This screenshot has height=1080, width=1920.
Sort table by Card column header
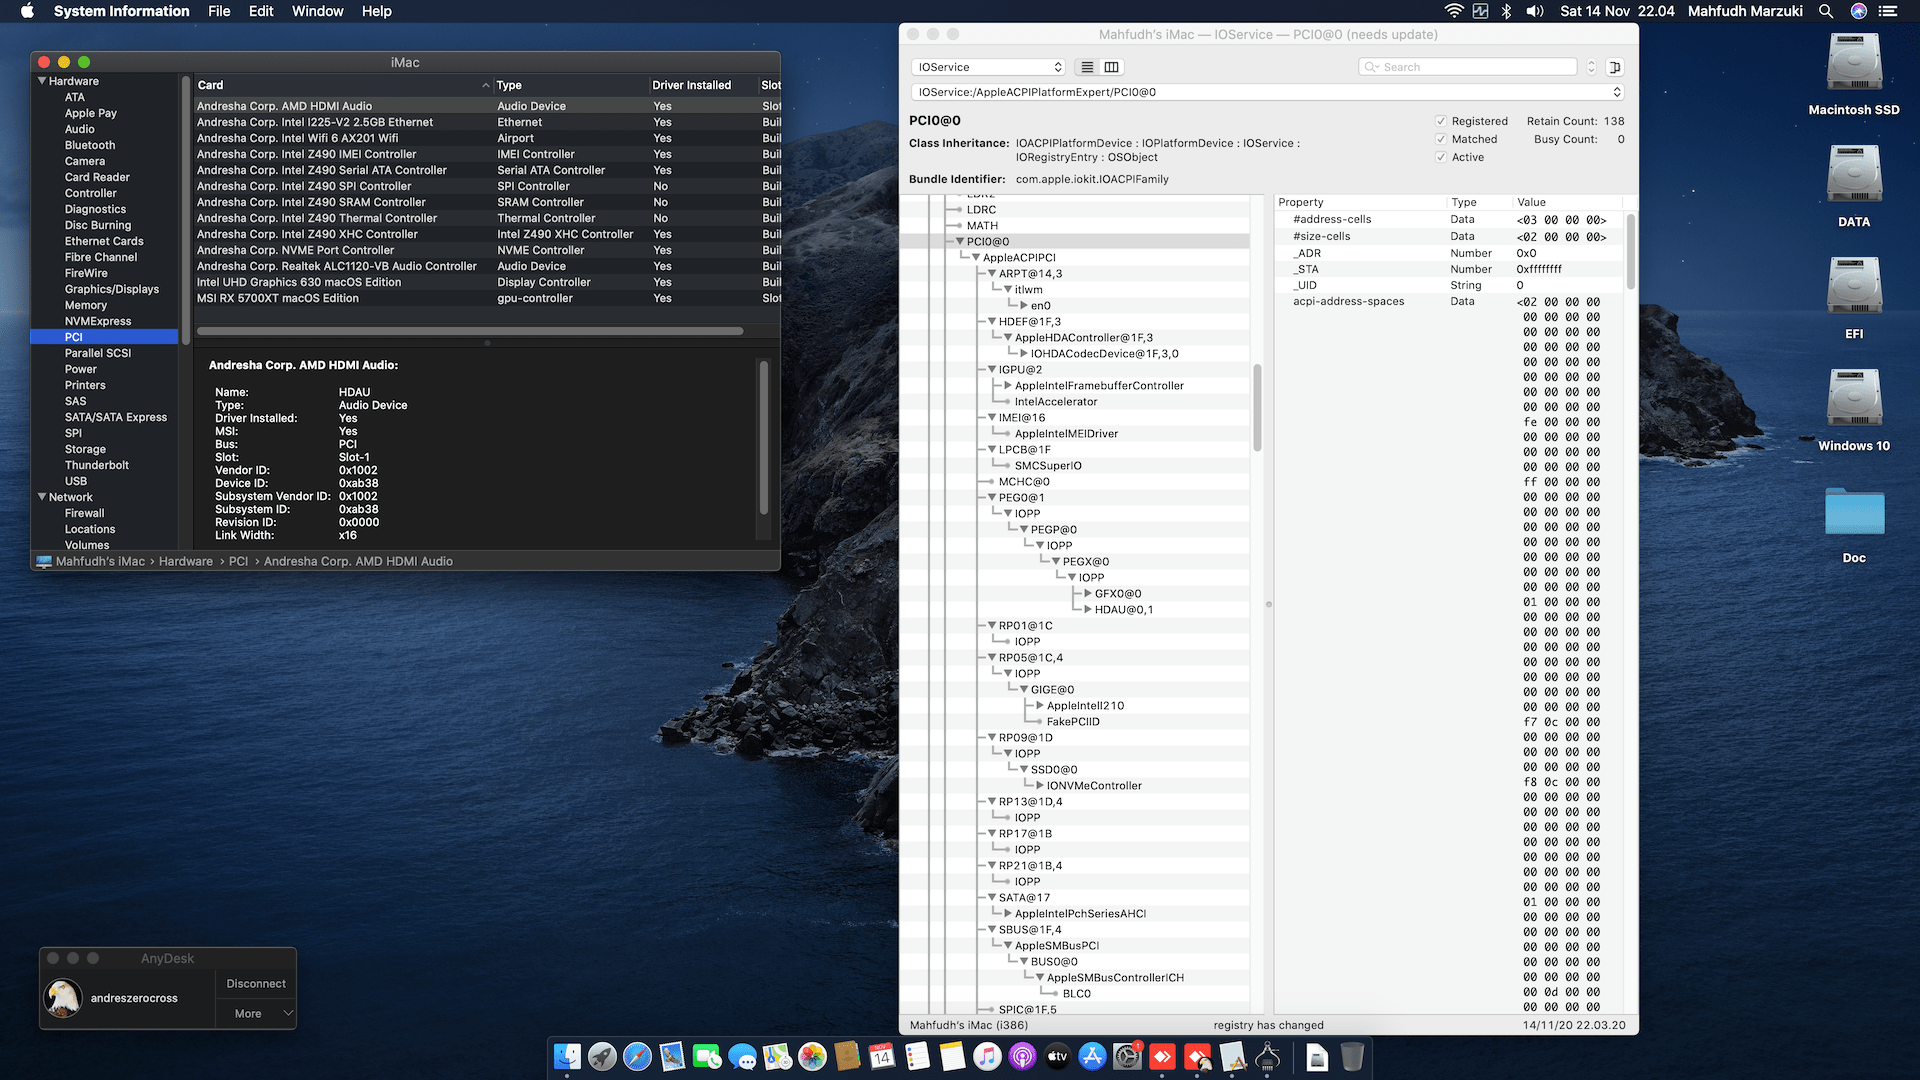[343, 85]
